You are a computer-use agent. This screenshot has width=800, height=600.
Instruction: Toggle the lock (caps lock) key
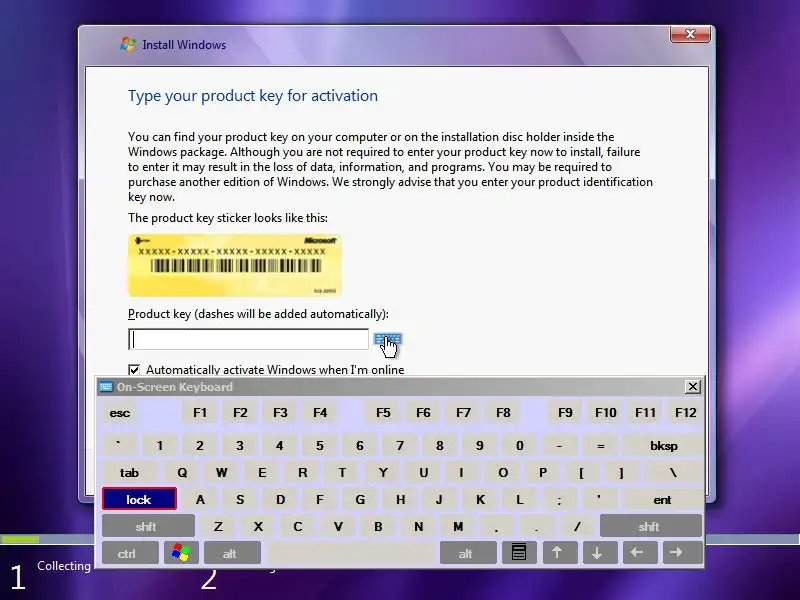coord(139,499)
